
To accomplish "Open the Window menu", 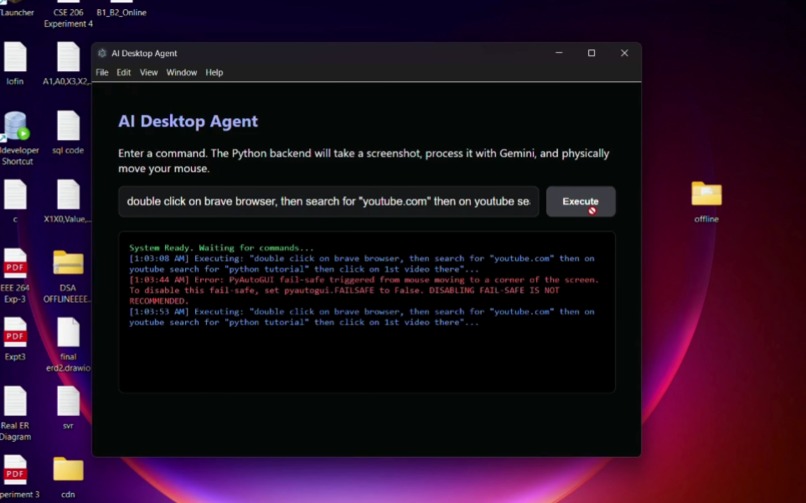I will 181,72.
